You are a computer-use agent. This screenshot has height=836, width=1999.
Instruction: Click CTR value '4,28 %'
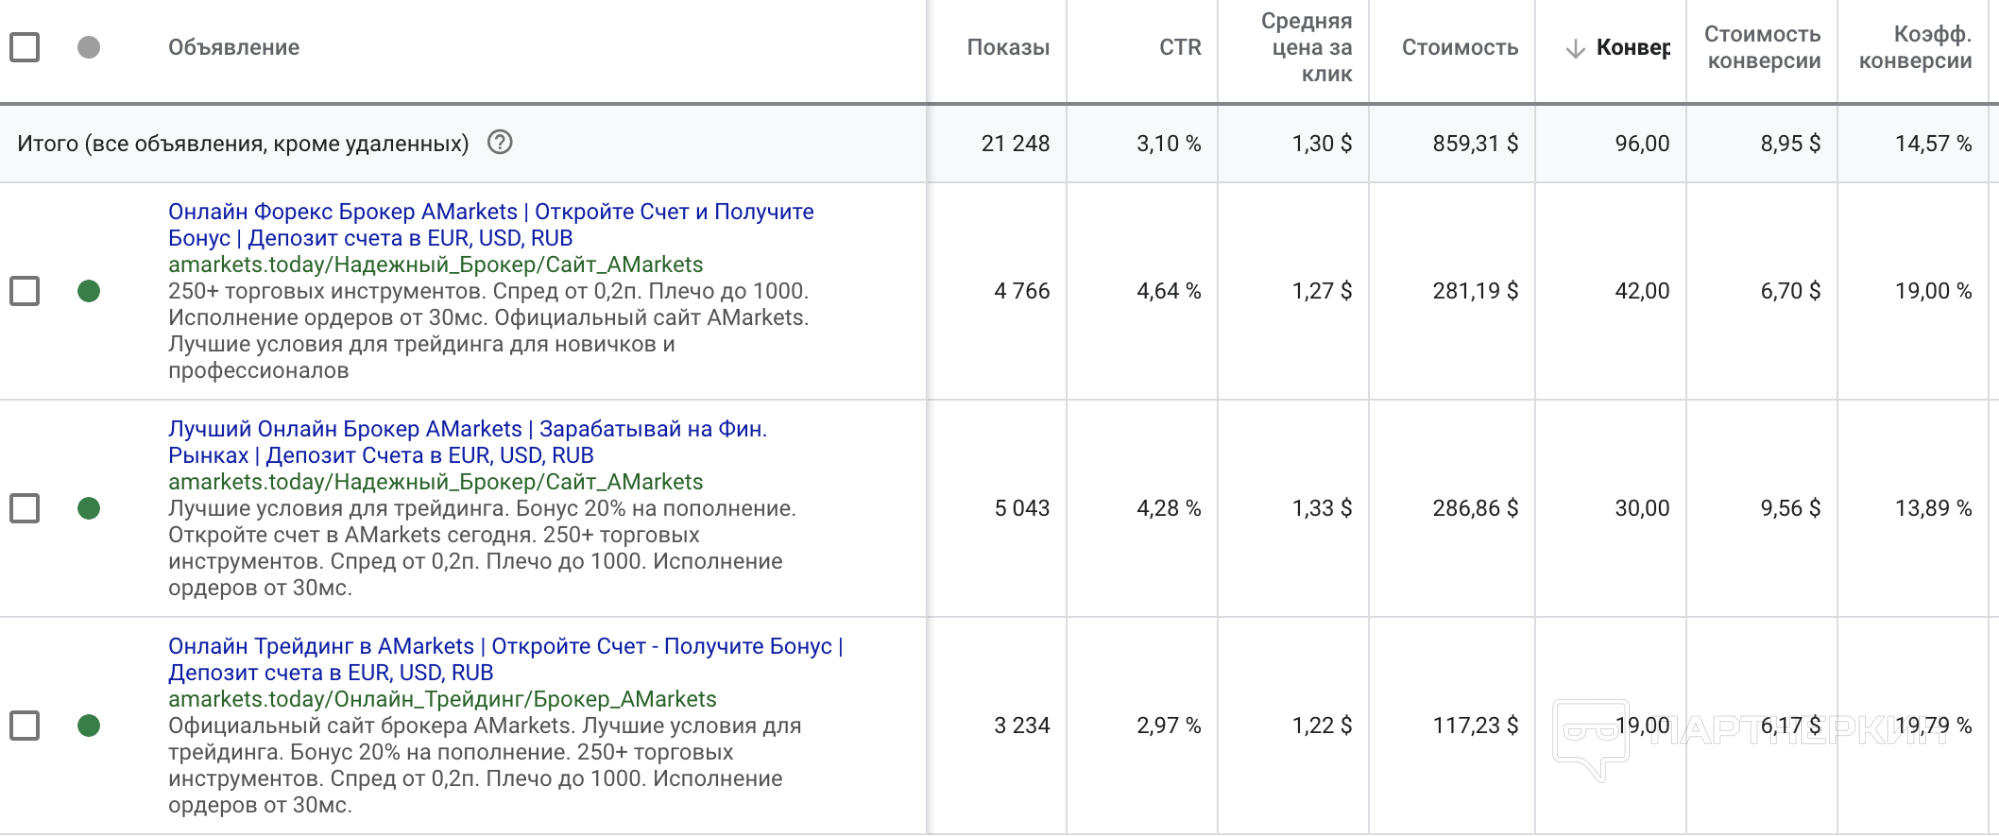click(x=1169, y=508)
